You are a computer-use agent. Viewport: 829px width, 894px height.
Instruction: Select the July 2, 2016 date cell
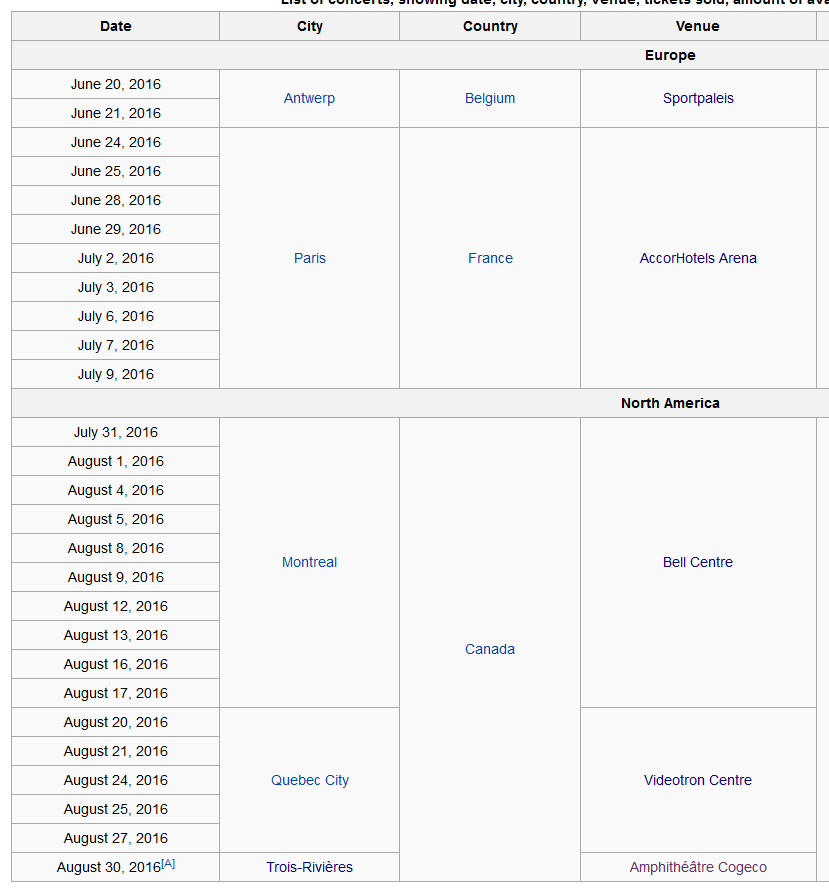pos(116,258)
